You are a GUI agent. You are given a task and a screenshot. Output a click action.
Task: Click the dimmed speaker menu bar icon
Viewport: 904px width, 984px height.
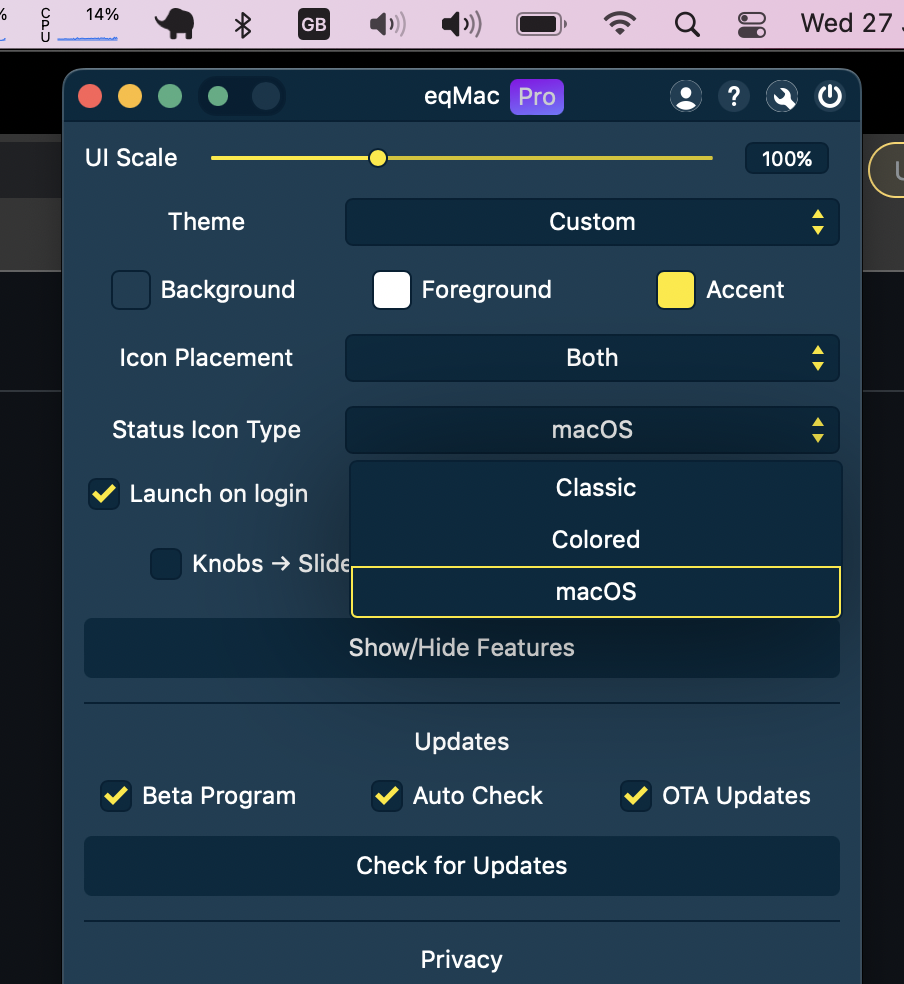[388, 24]
